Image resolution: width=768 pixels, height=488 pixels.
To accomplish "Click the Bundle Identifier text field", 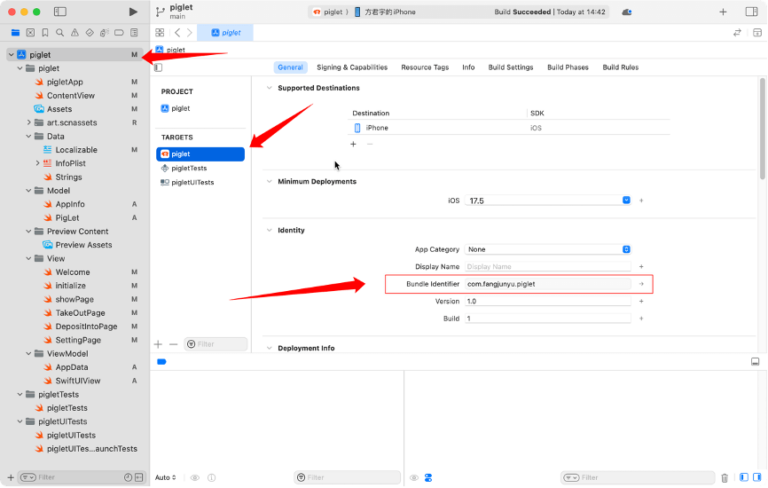I will (548, 284).
